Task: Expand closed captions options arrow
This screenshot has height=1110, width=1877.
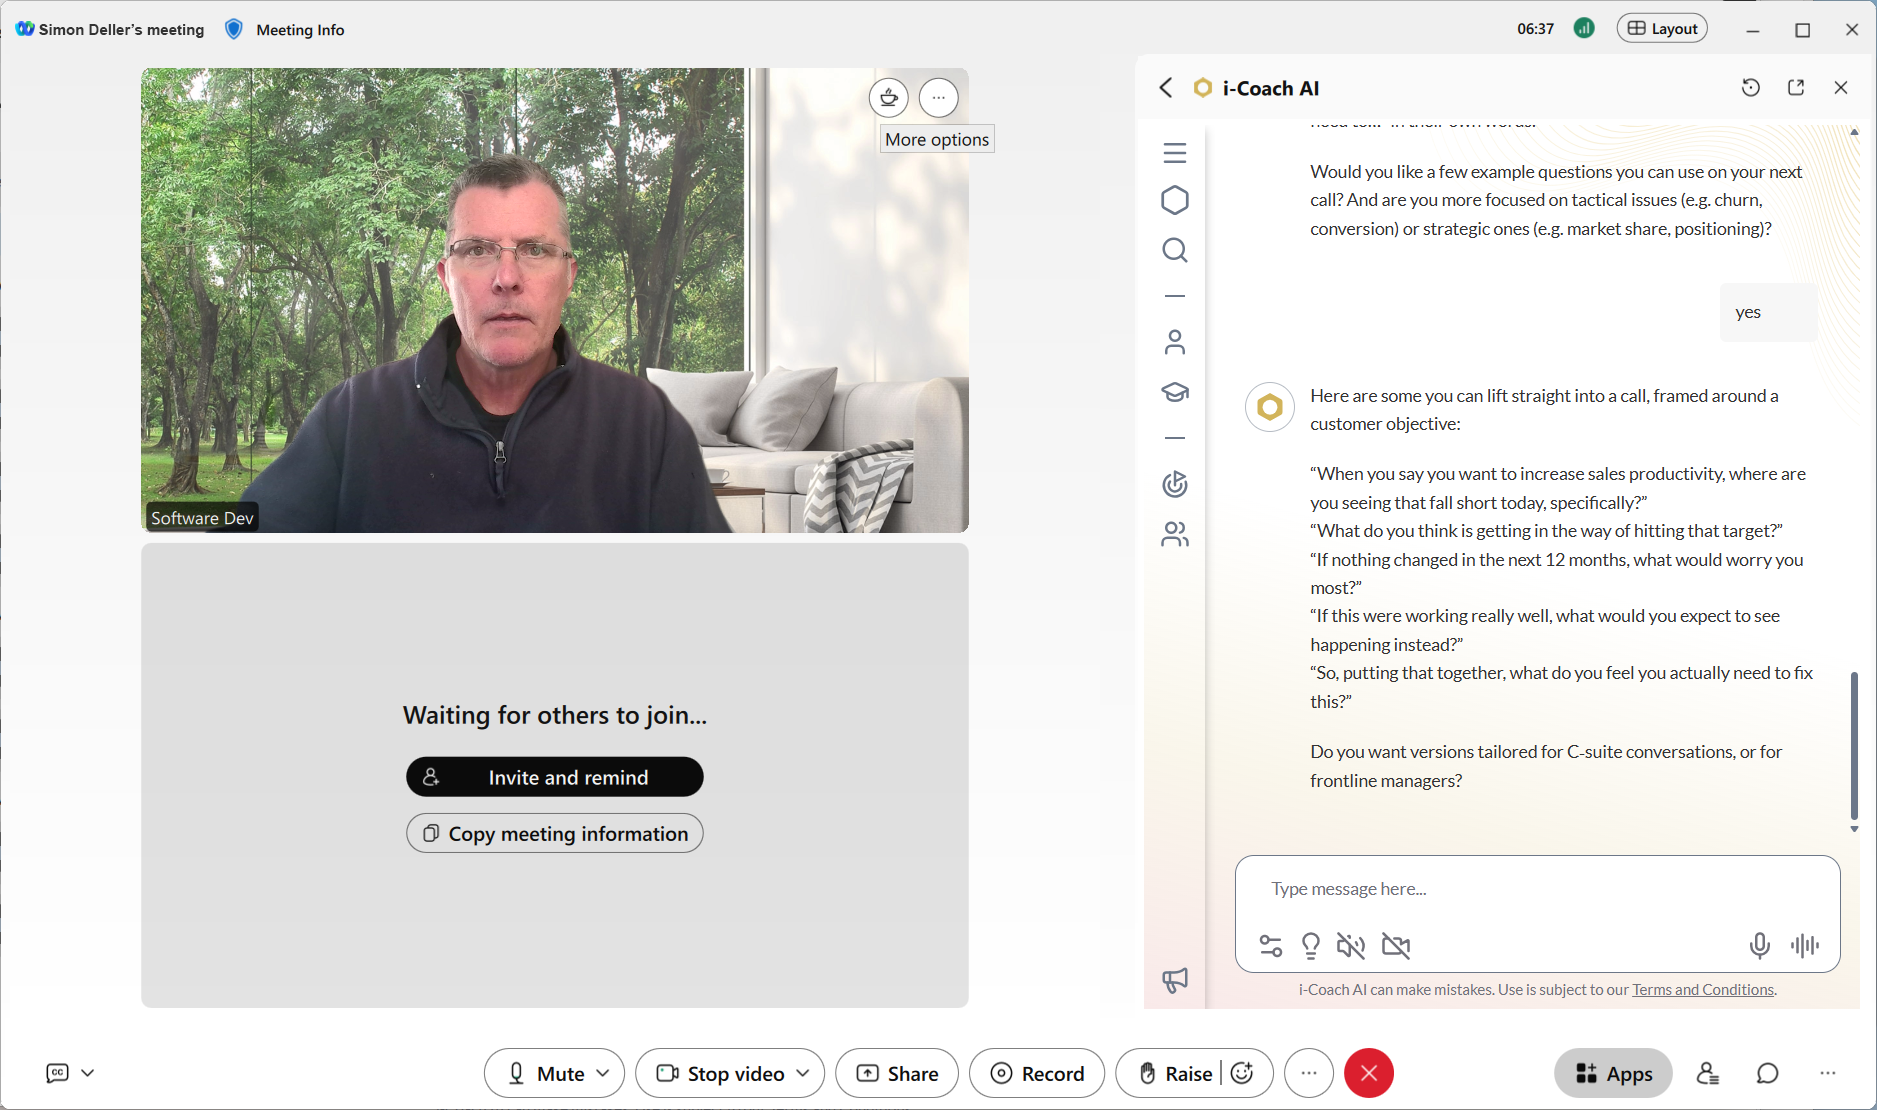Action: pyautogui.click(x=88, y=1073)
